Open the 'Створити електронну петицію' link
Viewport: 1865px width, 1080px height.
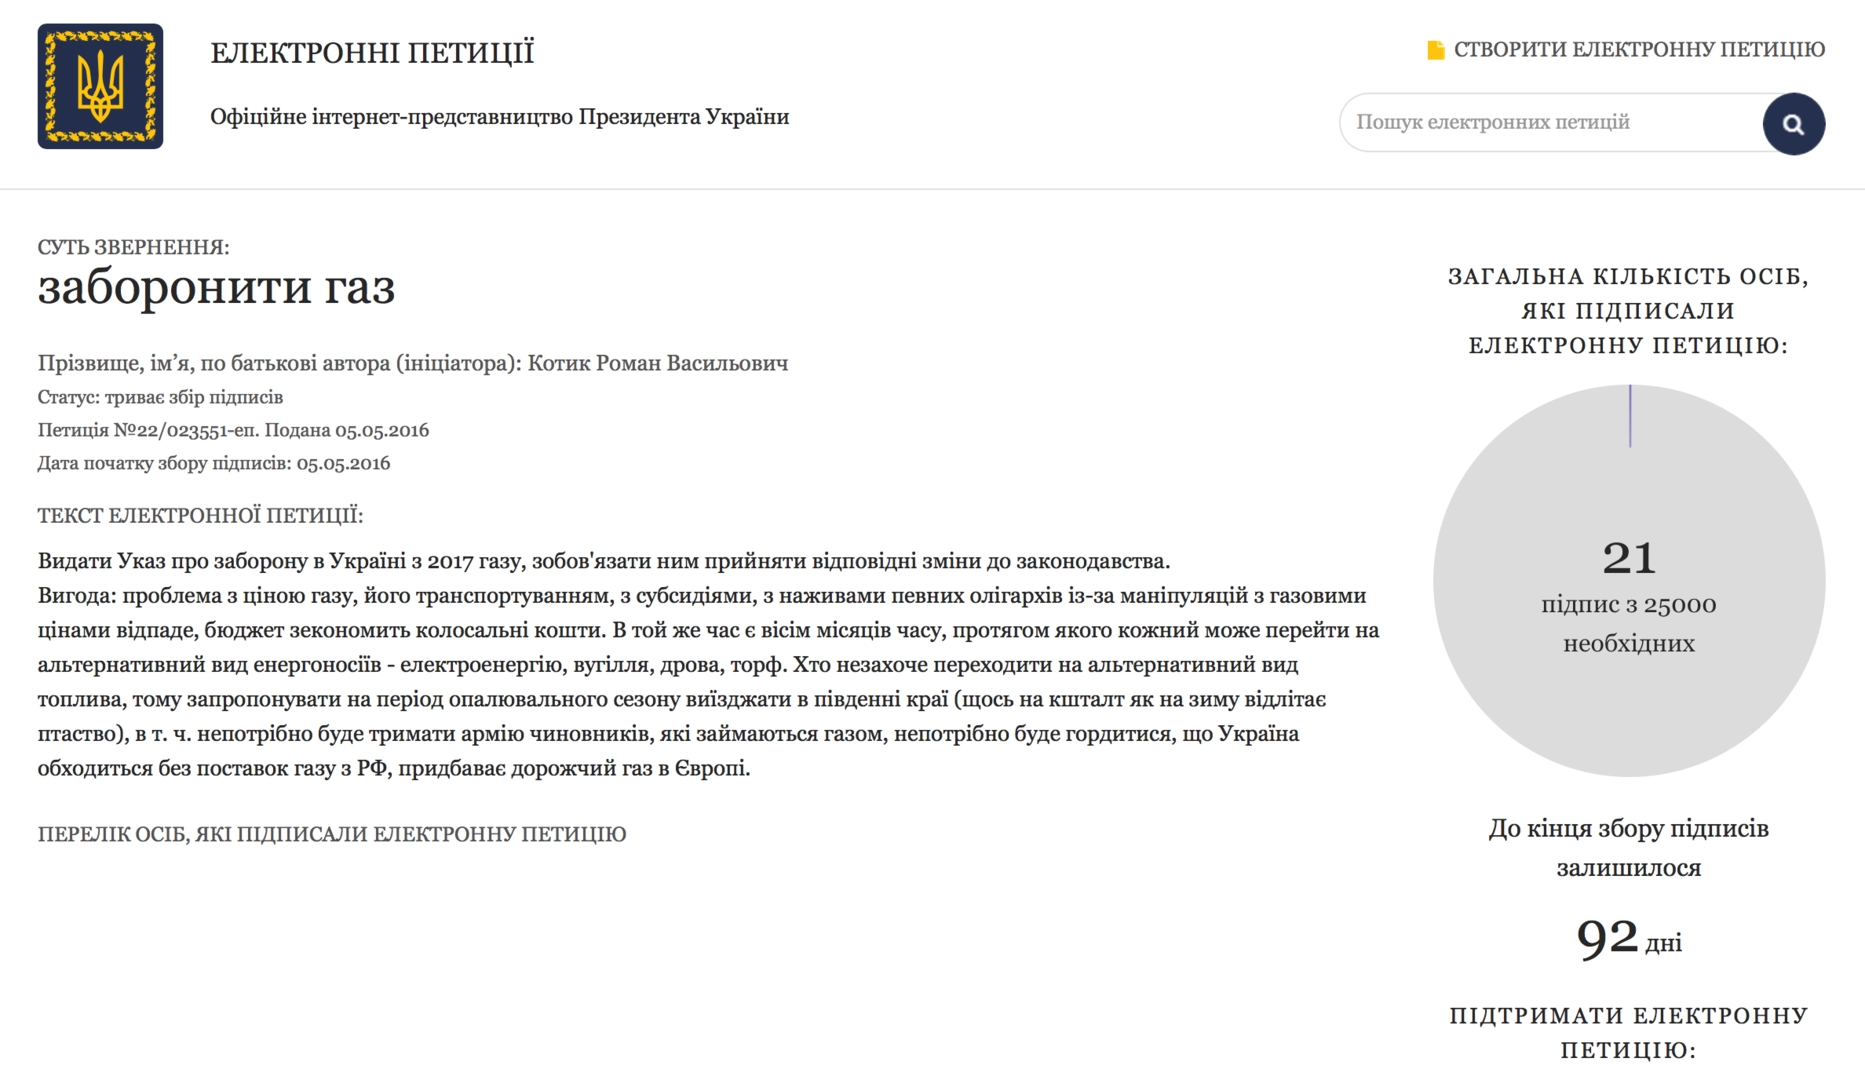[x=1638, y=50]
